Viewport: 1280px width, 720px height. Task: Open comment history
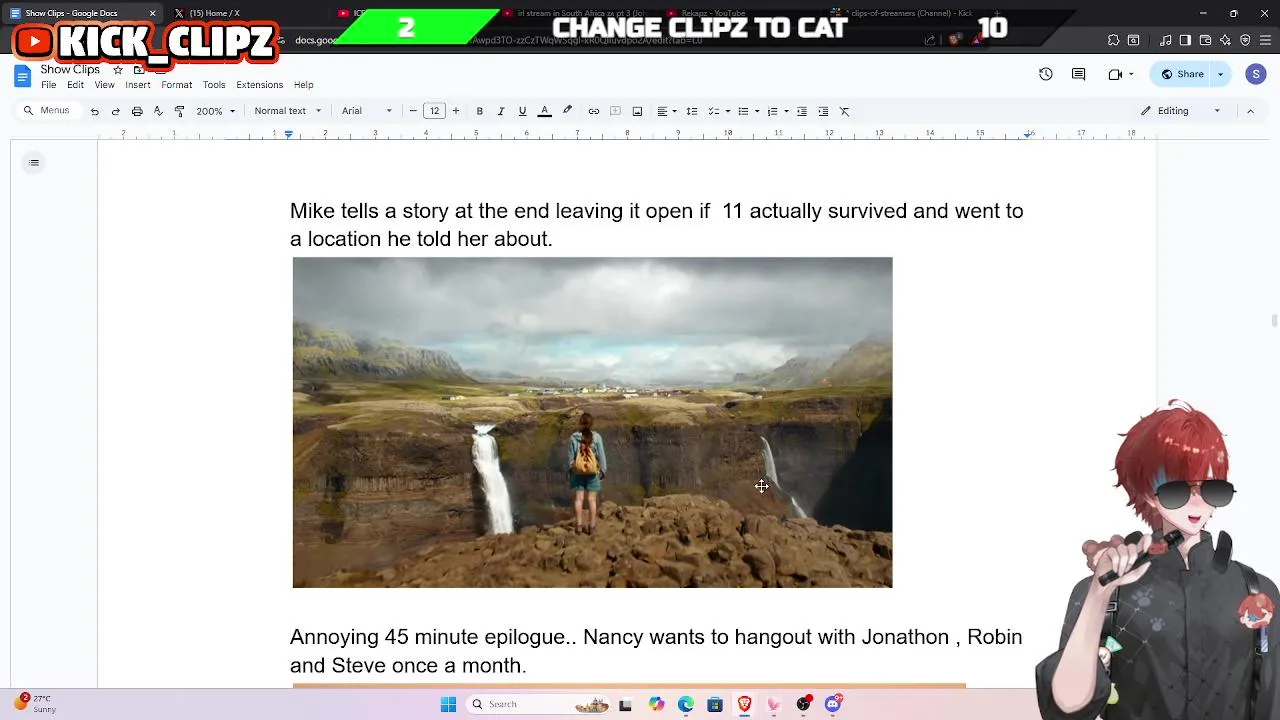pyautogui.click(x=1078, y=74)
